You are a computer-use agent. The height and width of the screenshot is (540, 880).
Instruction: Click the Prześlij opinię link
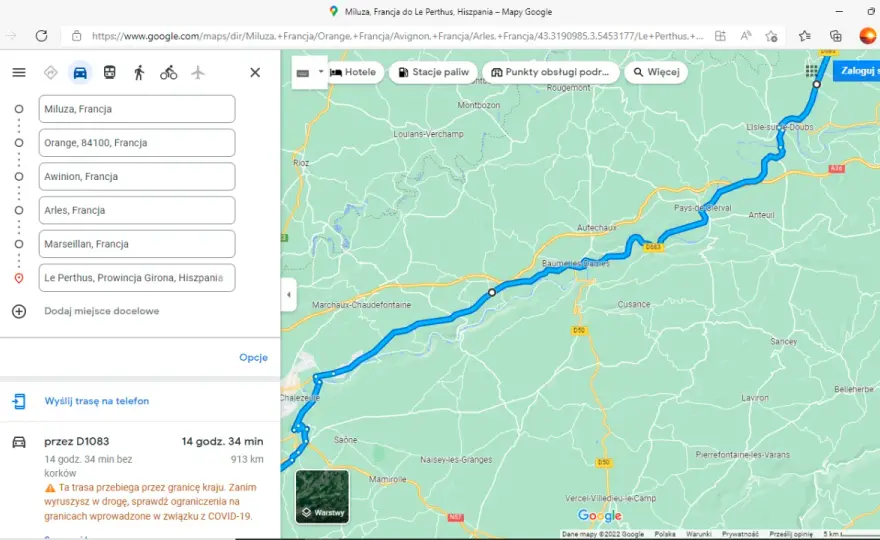point(791,534)
